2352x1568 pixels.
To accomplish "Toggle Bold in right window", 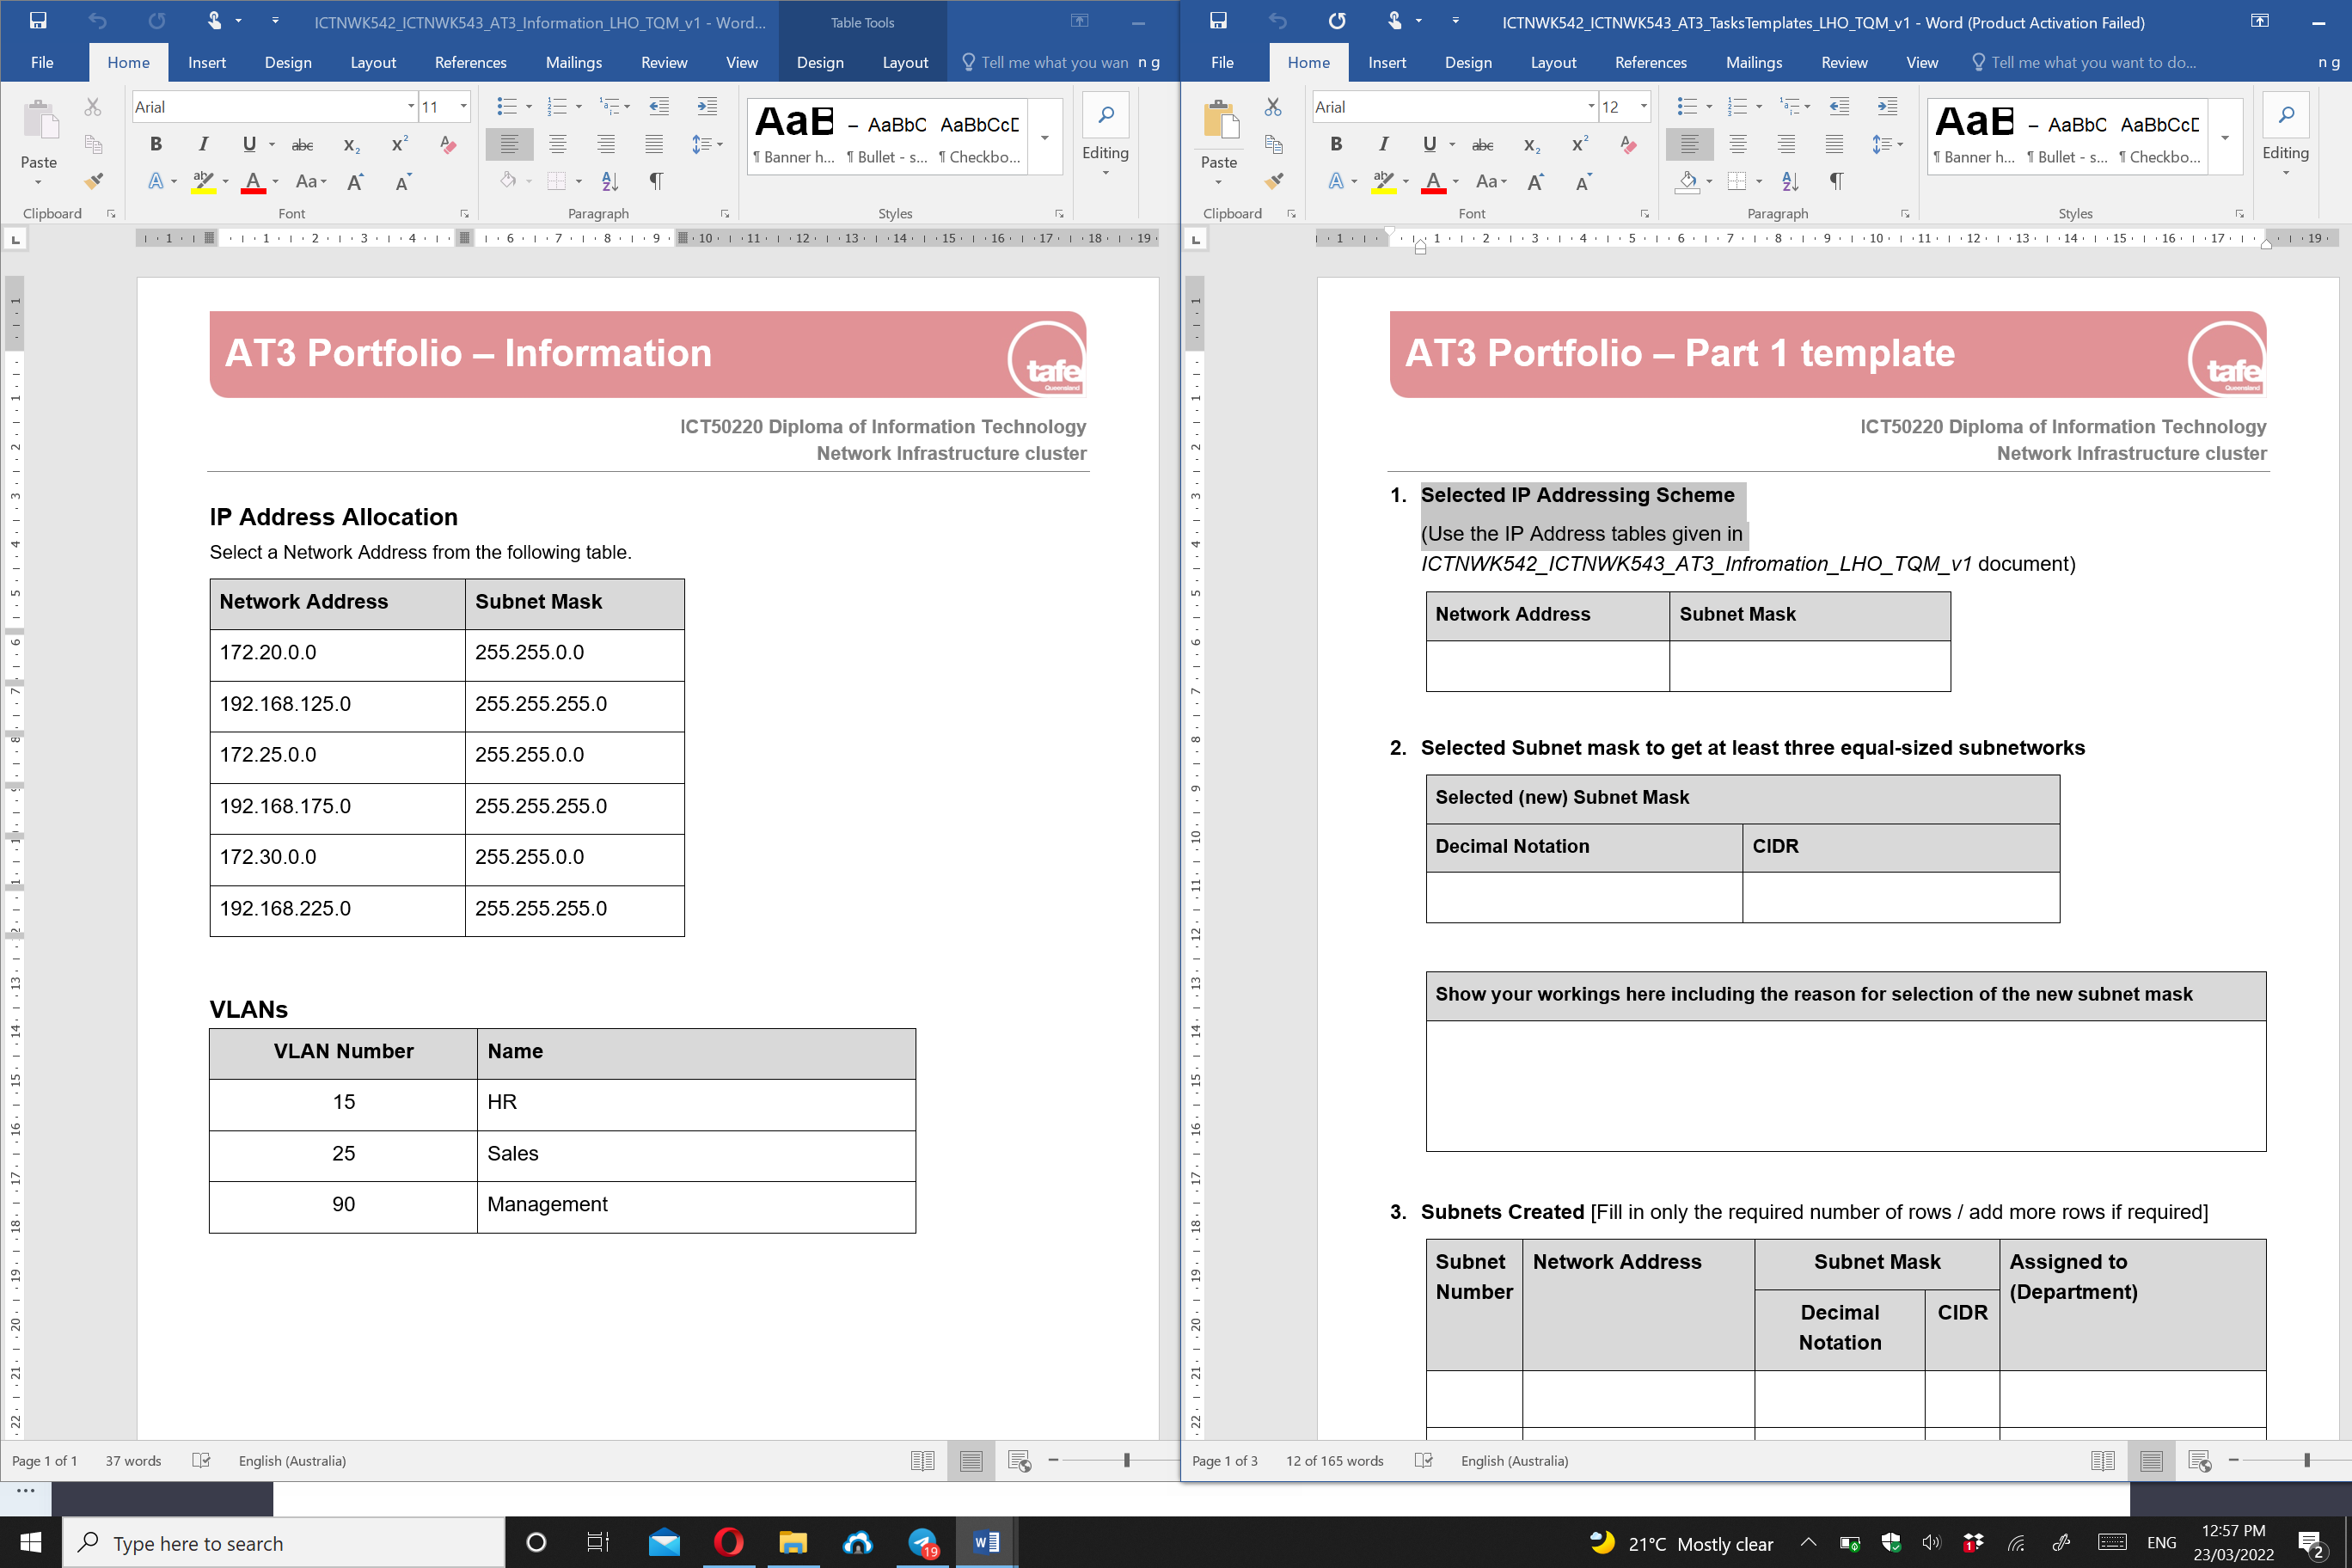I will pyautogui.click(x=1336, y=144).
